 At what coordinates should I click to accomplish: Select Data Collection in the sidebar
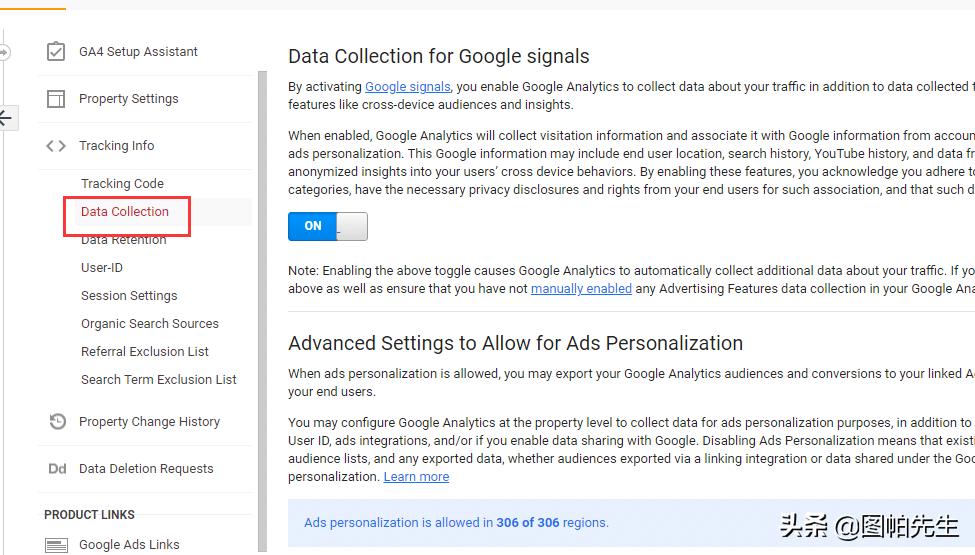[125, 212]
